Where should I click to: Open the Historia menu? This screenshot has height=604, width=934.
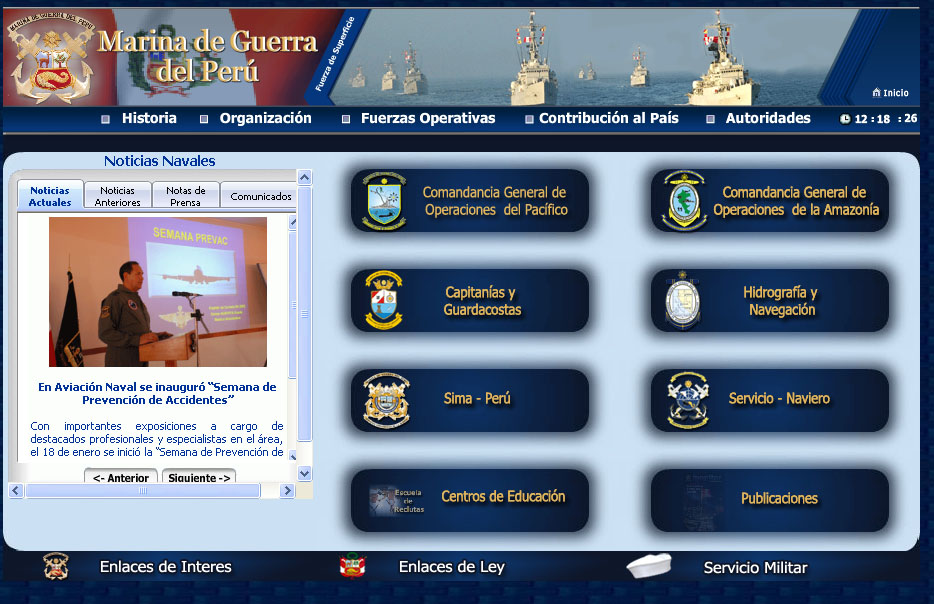[149, 118]
